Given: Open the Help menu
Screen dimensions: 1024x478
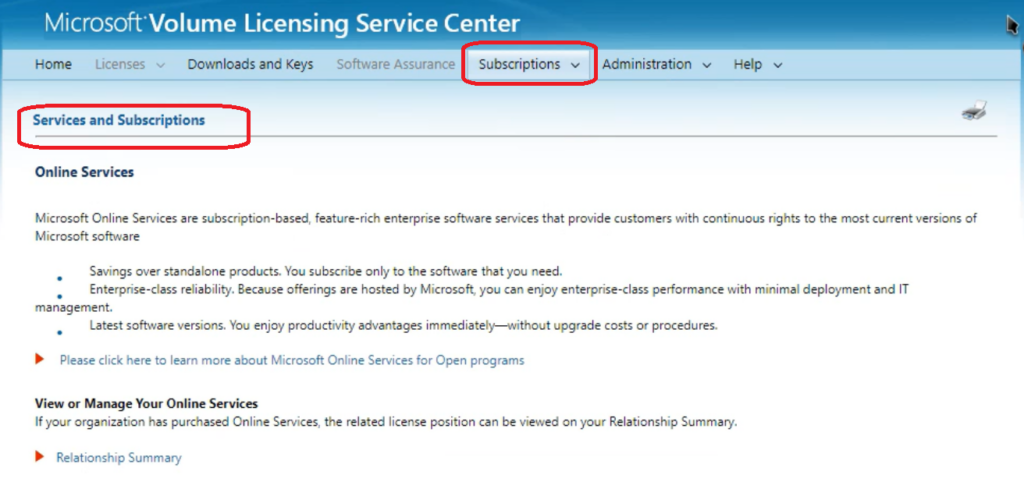Looking at the screenshot, I should click(748, 65).
